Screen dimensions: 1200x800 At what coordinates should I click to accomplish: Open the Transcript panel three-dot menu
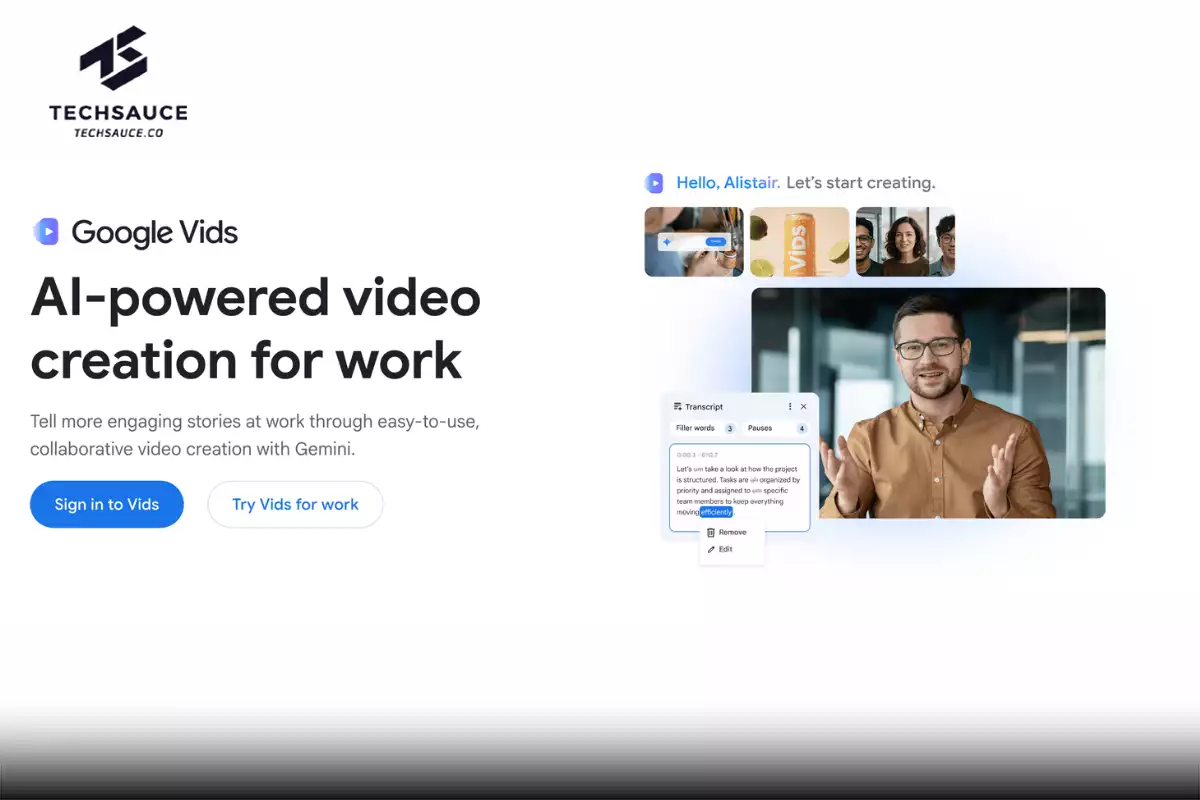pyautogui.click(x=790, y=407)
